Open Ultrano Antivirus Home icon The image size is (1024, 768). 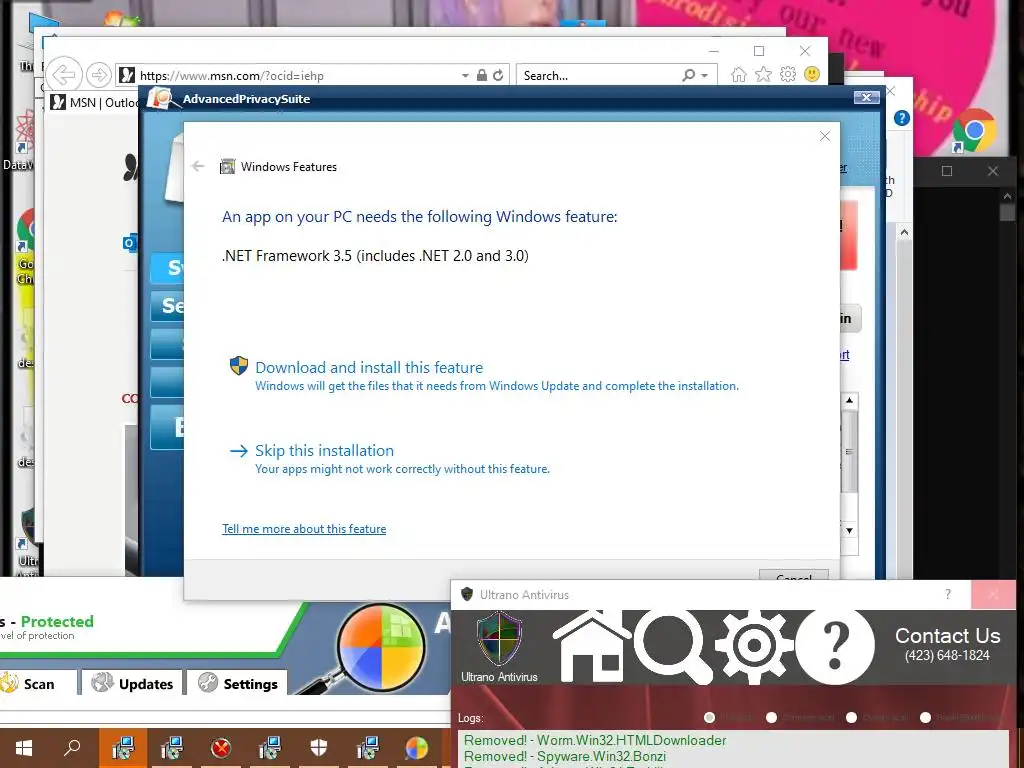(x=591, y=647)
